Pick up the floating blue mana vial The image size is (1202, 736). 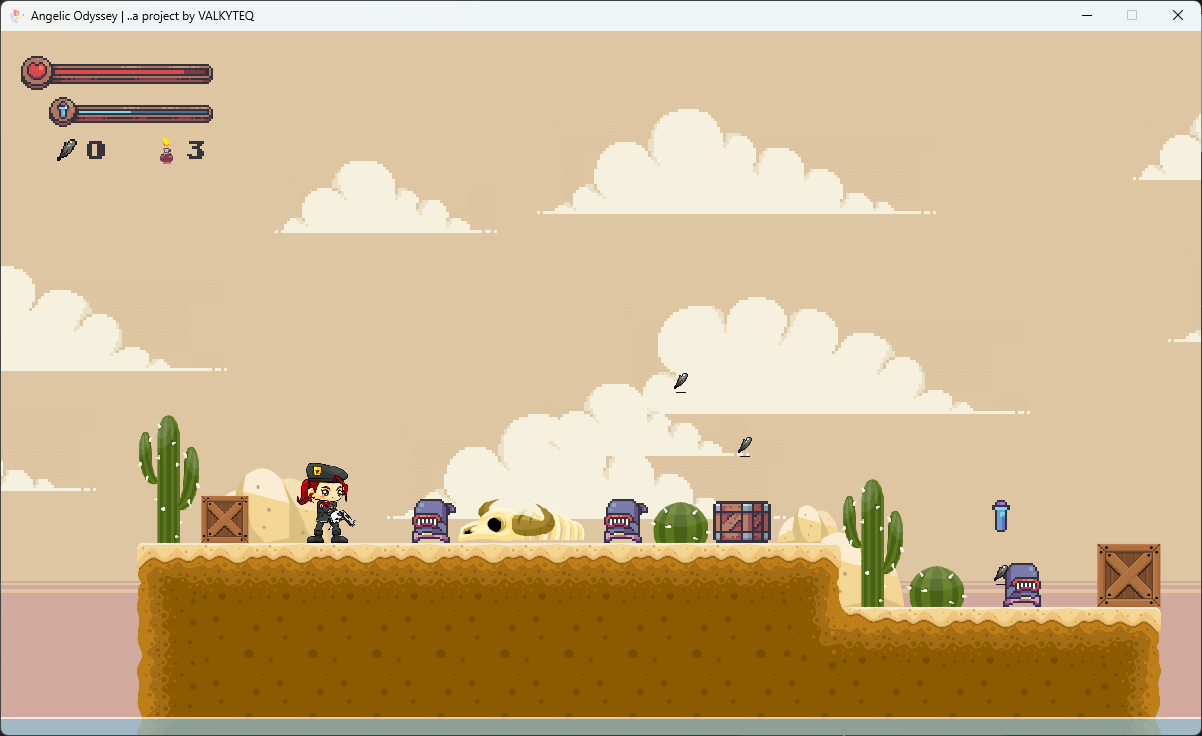point(1000,515)
